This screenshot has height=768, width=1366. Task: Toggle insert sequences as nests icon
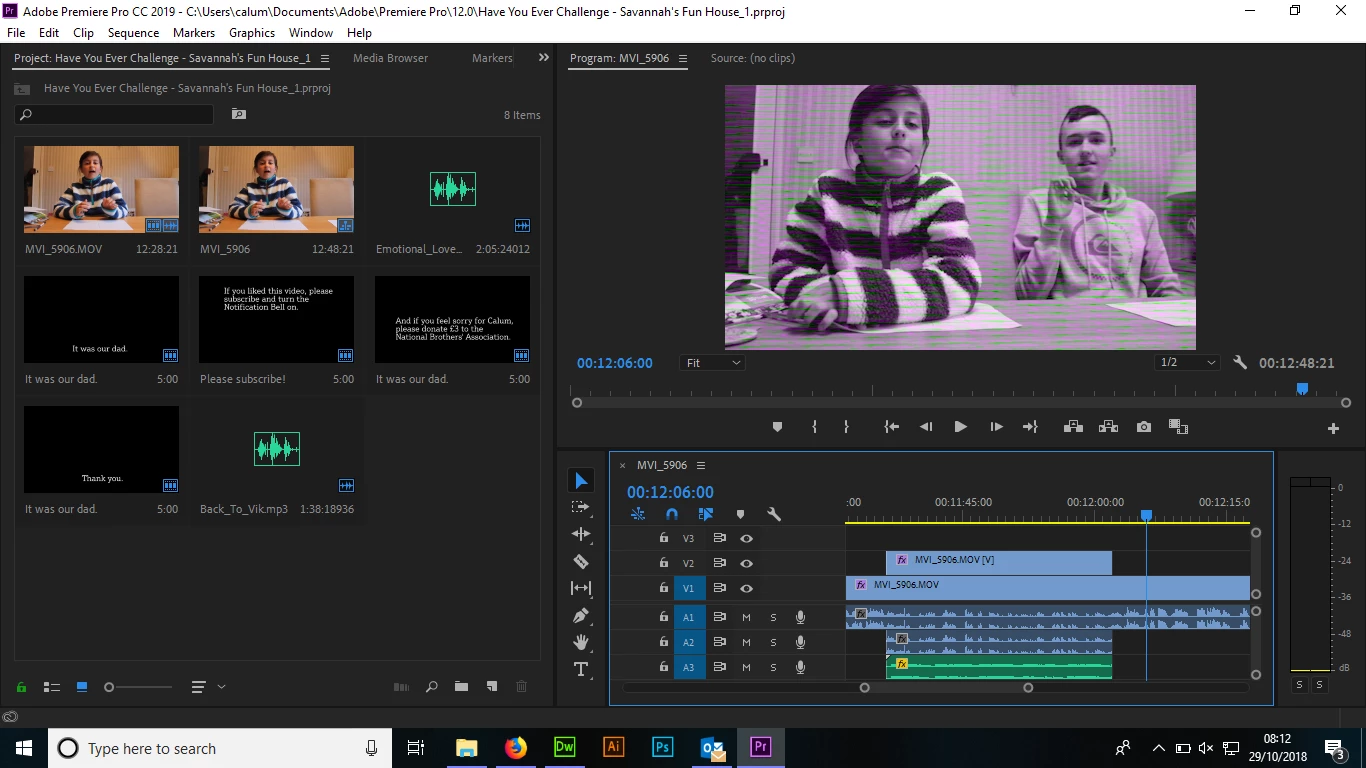(638, 514)
